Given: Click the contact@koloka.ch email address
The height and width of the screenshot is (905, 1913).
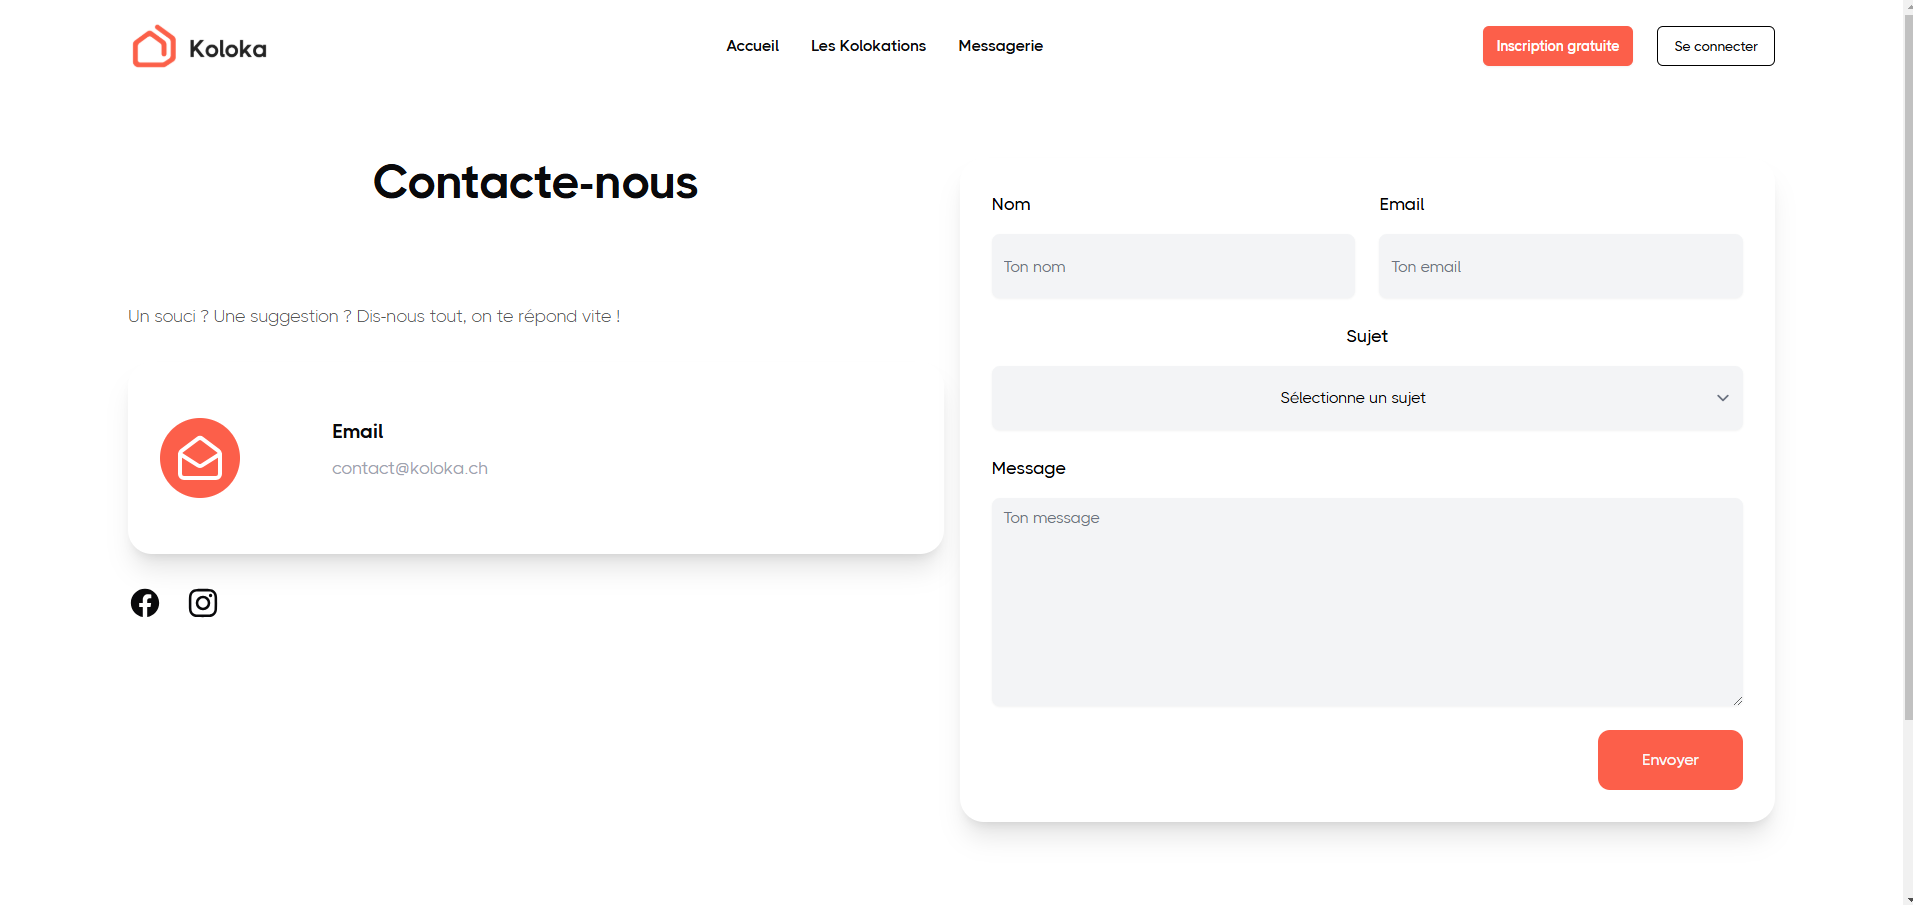Looking at the screenshot, I should (x=410, y=468).
